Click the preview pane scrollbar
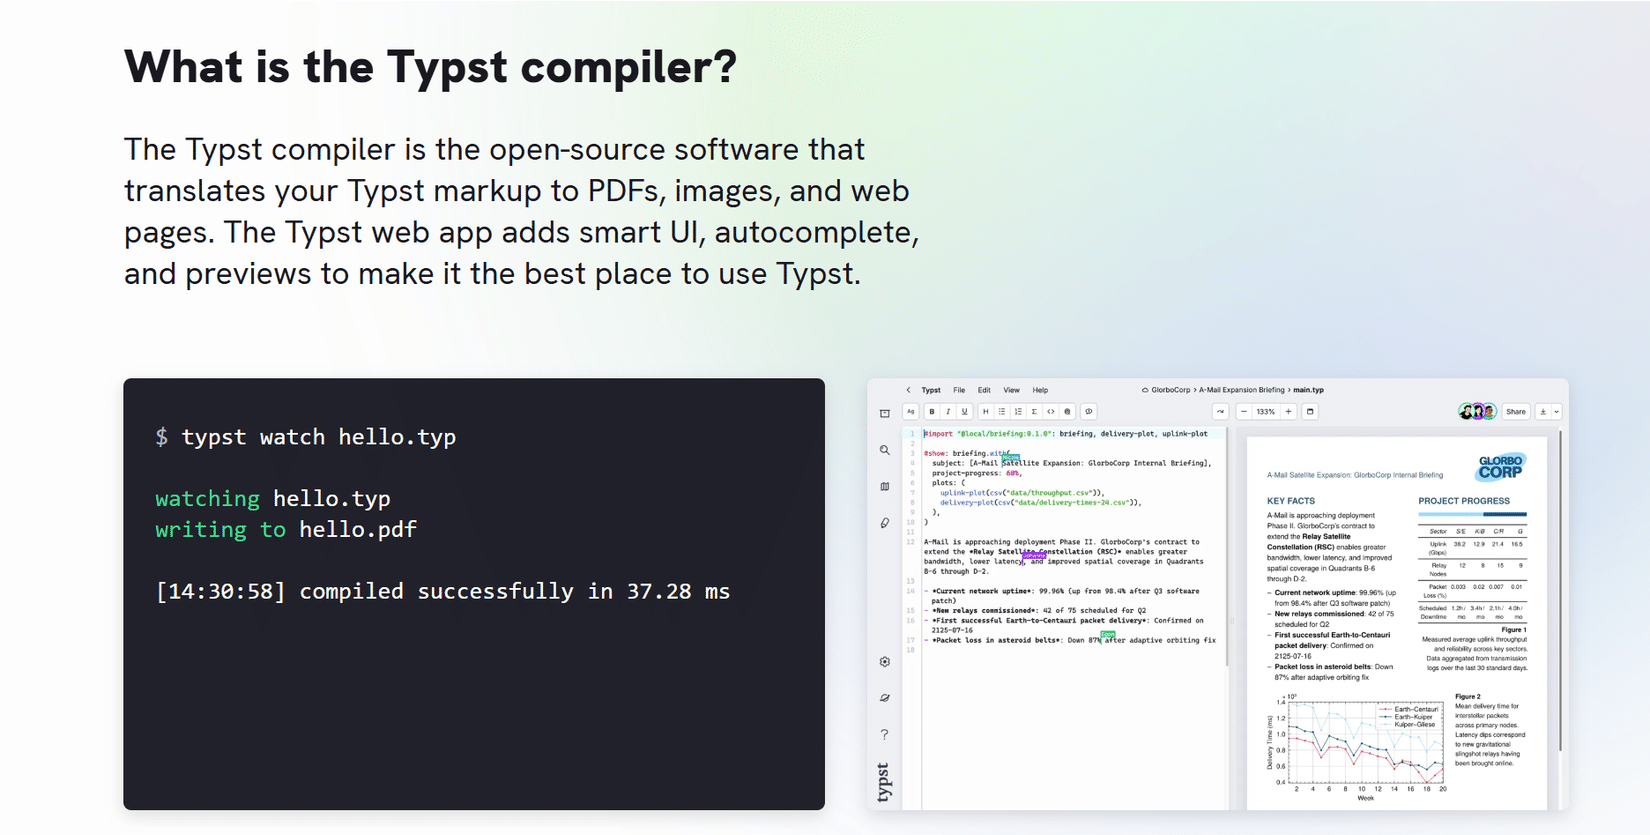This screenshot has height=835, width=1650. [1560, 590]
